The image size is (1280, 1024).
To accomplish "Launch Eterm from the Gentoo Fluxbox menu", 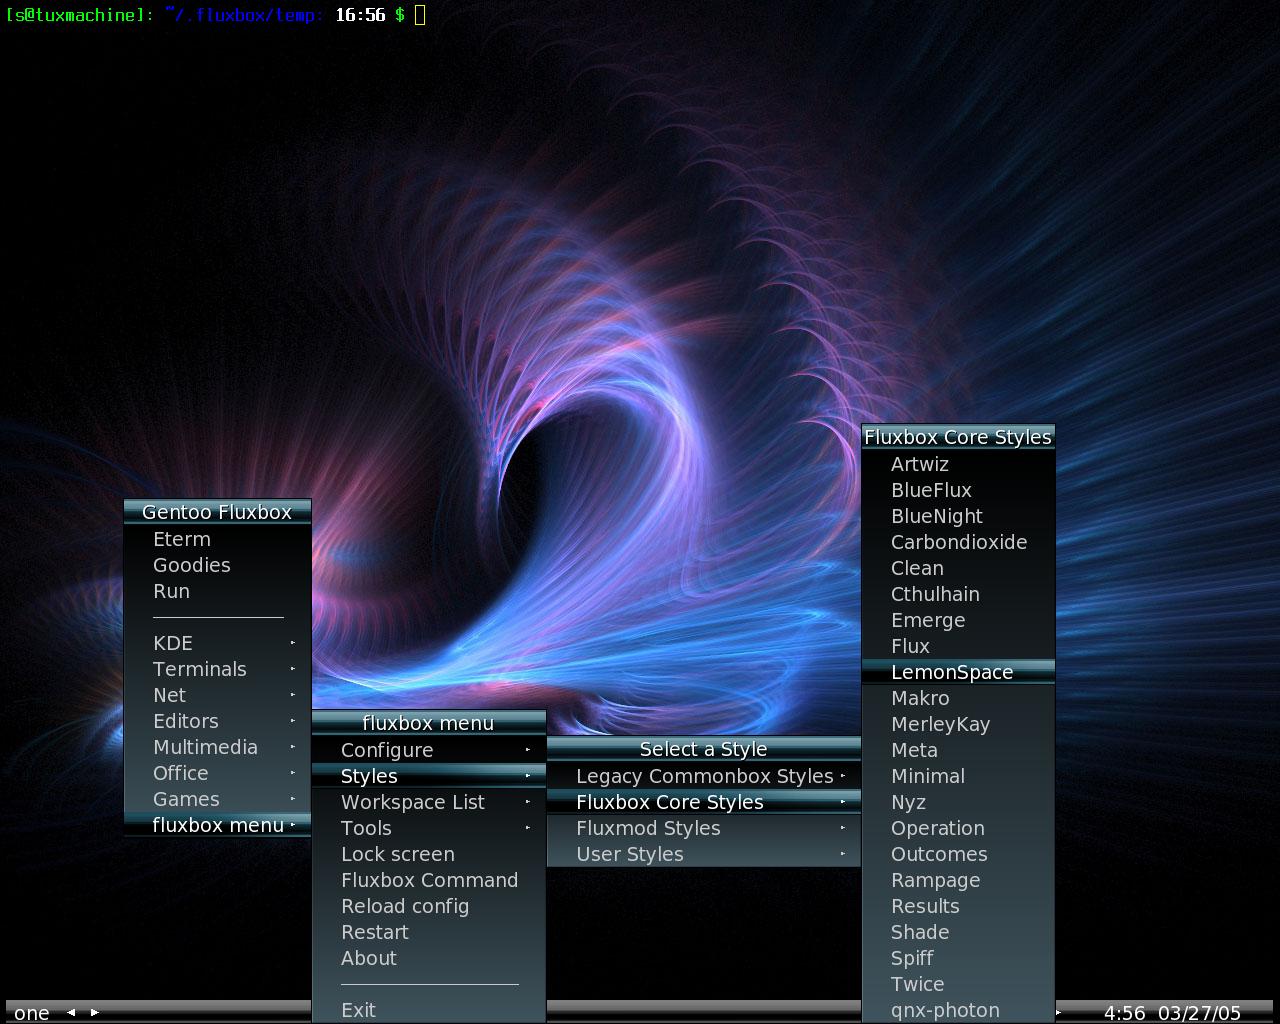I will [218, 539].
